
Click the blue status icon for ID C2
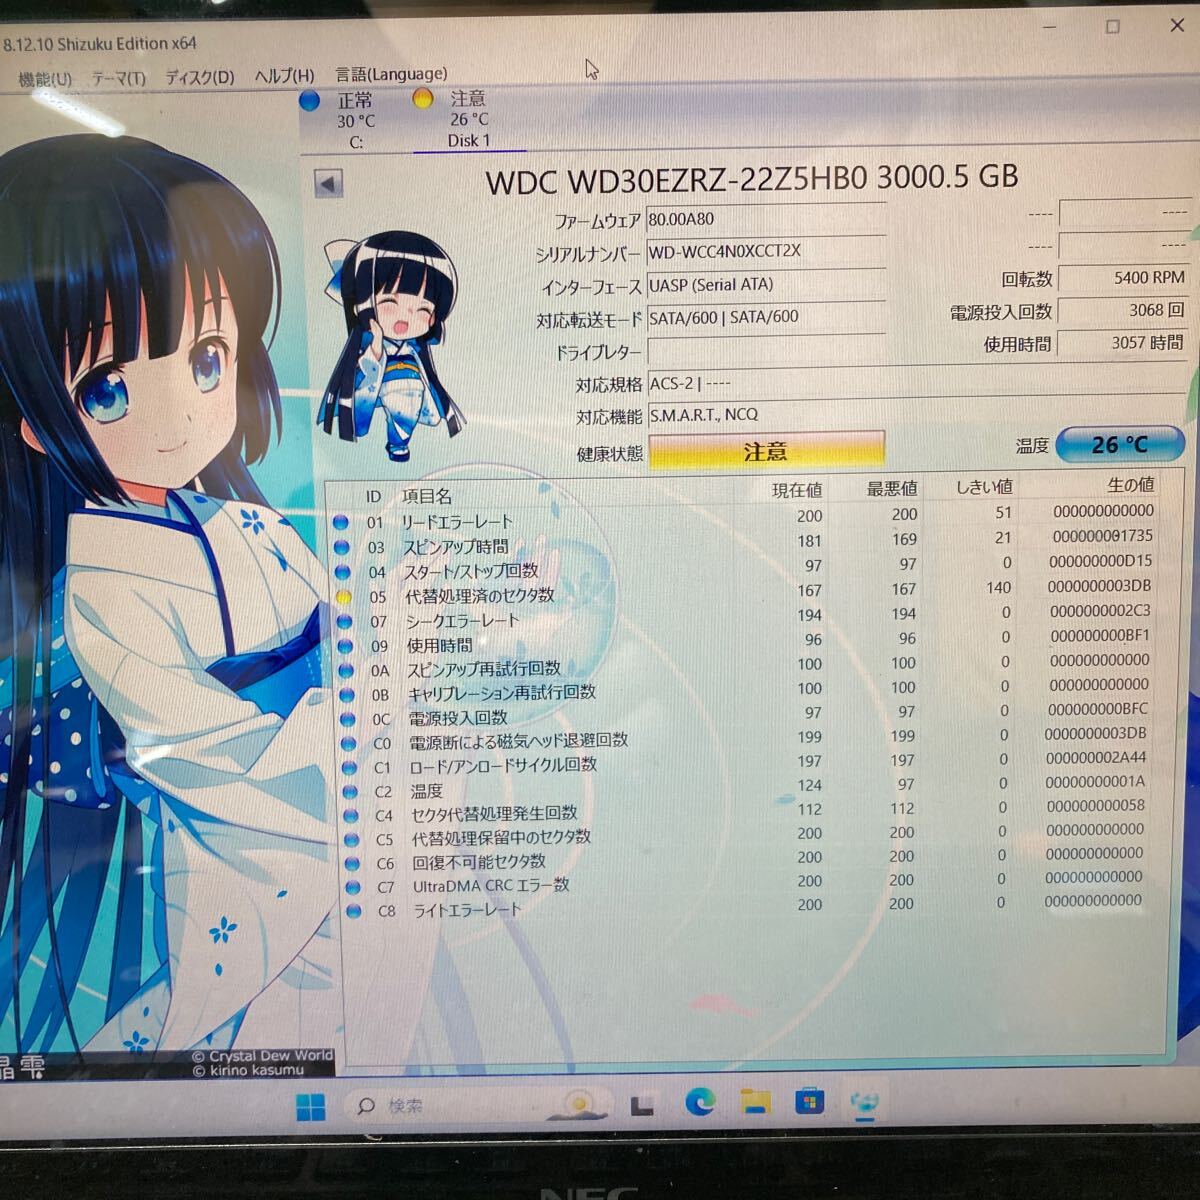pos(349,791)
